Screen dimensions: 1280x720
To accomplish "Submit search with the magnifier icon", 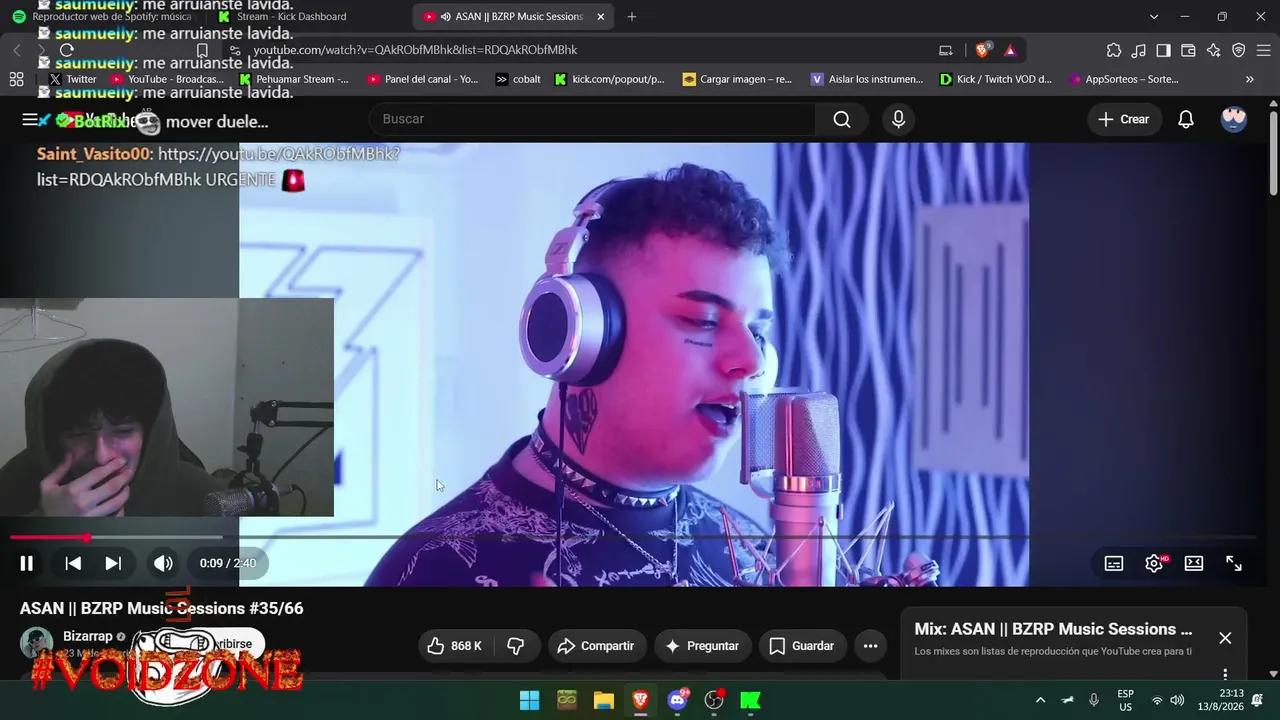I will pyautogui.click(x=842, y=119).
